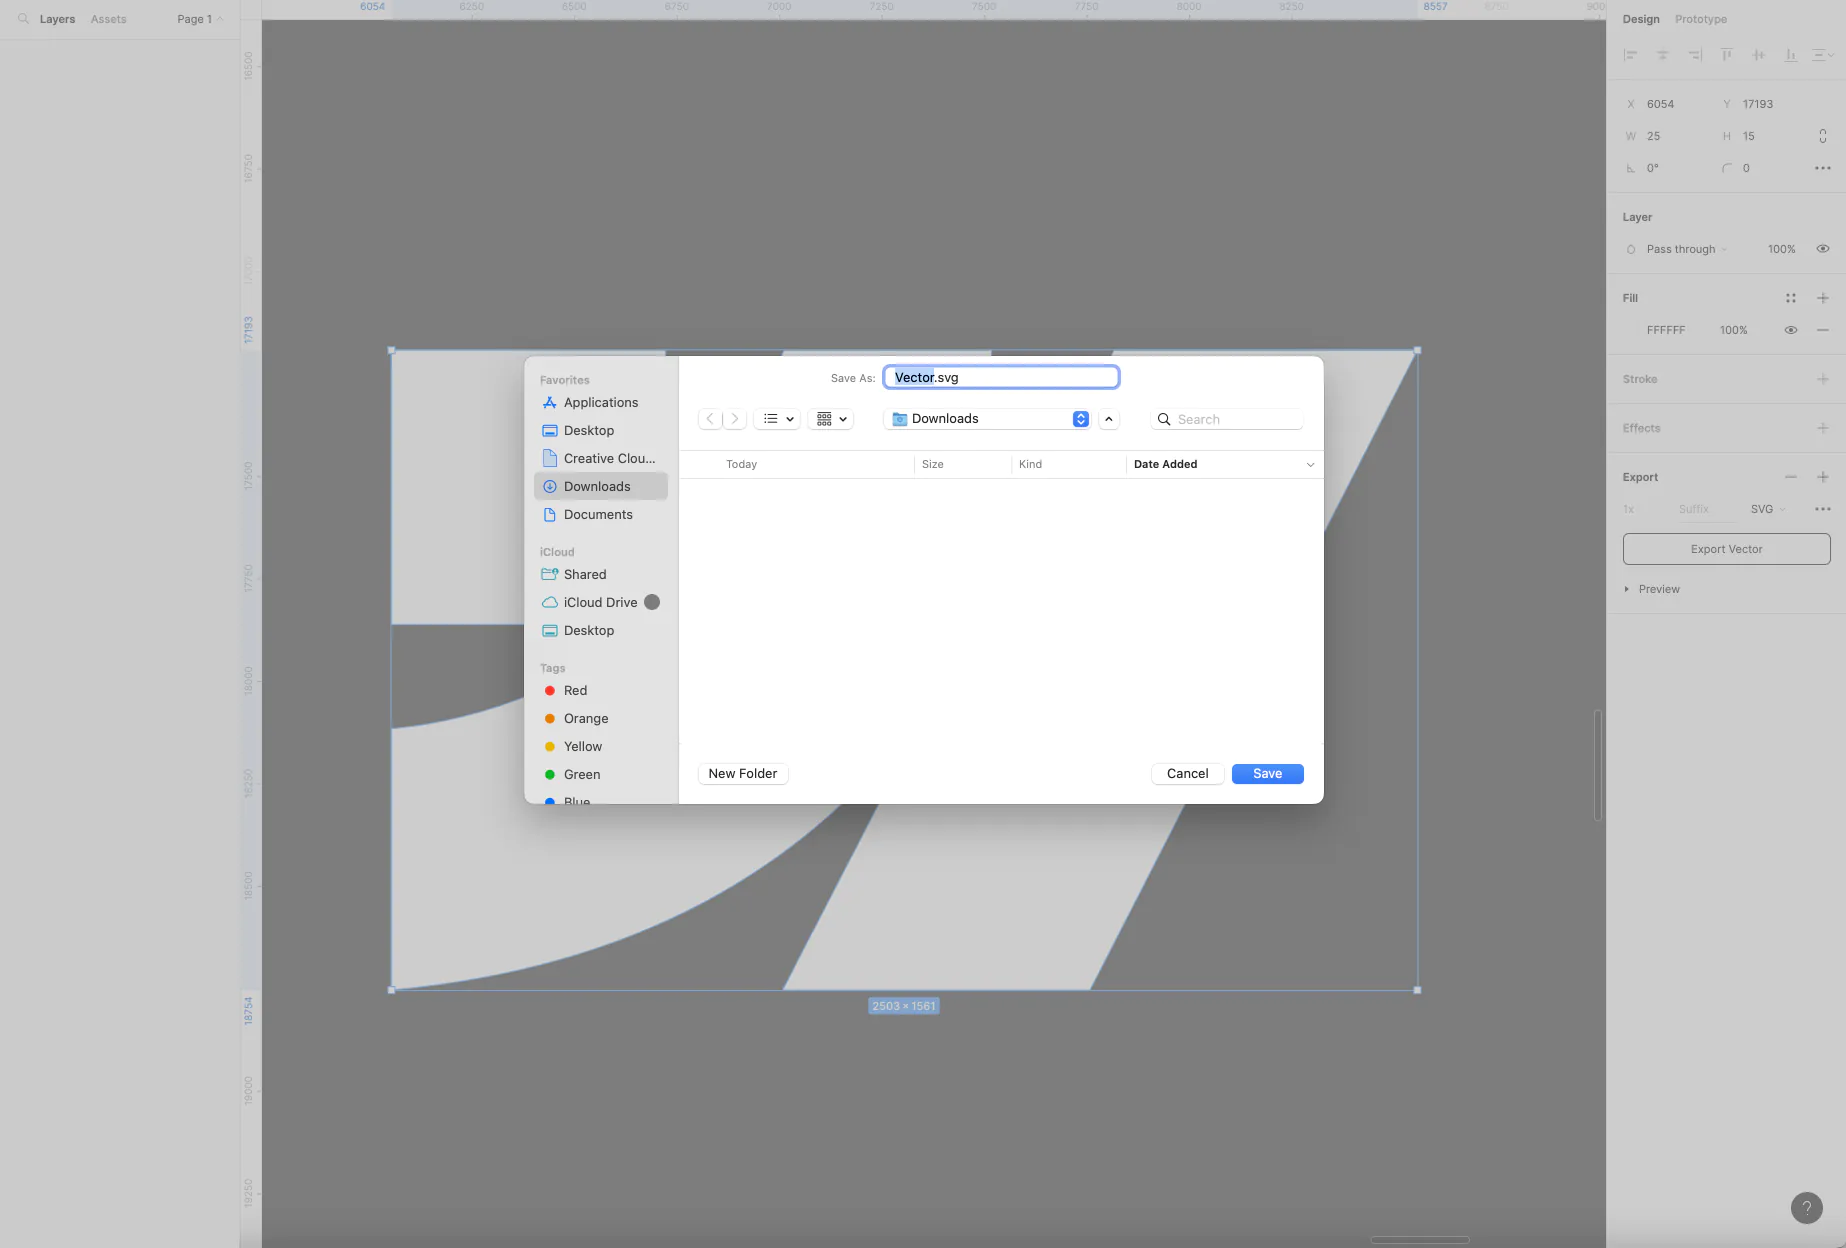The width and height of the screenshot is (1846, 1248).
Task: Hide the layer using the eye icon
Action: coord(1822,249)
